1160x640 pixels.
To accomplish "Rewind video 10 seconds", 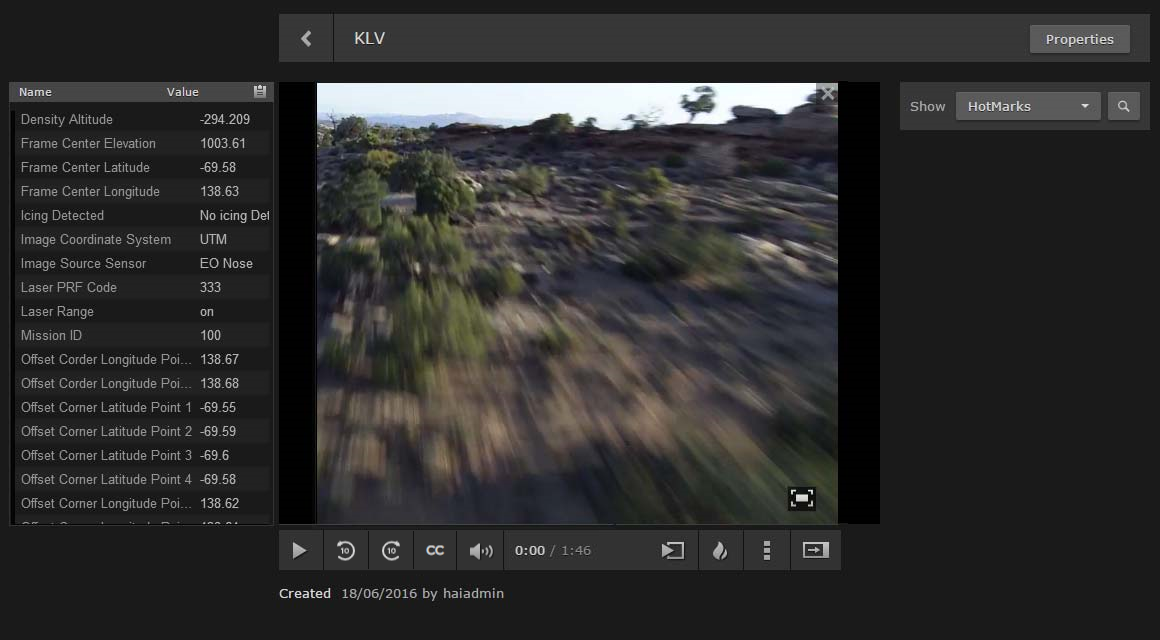I will click(345, 550).
